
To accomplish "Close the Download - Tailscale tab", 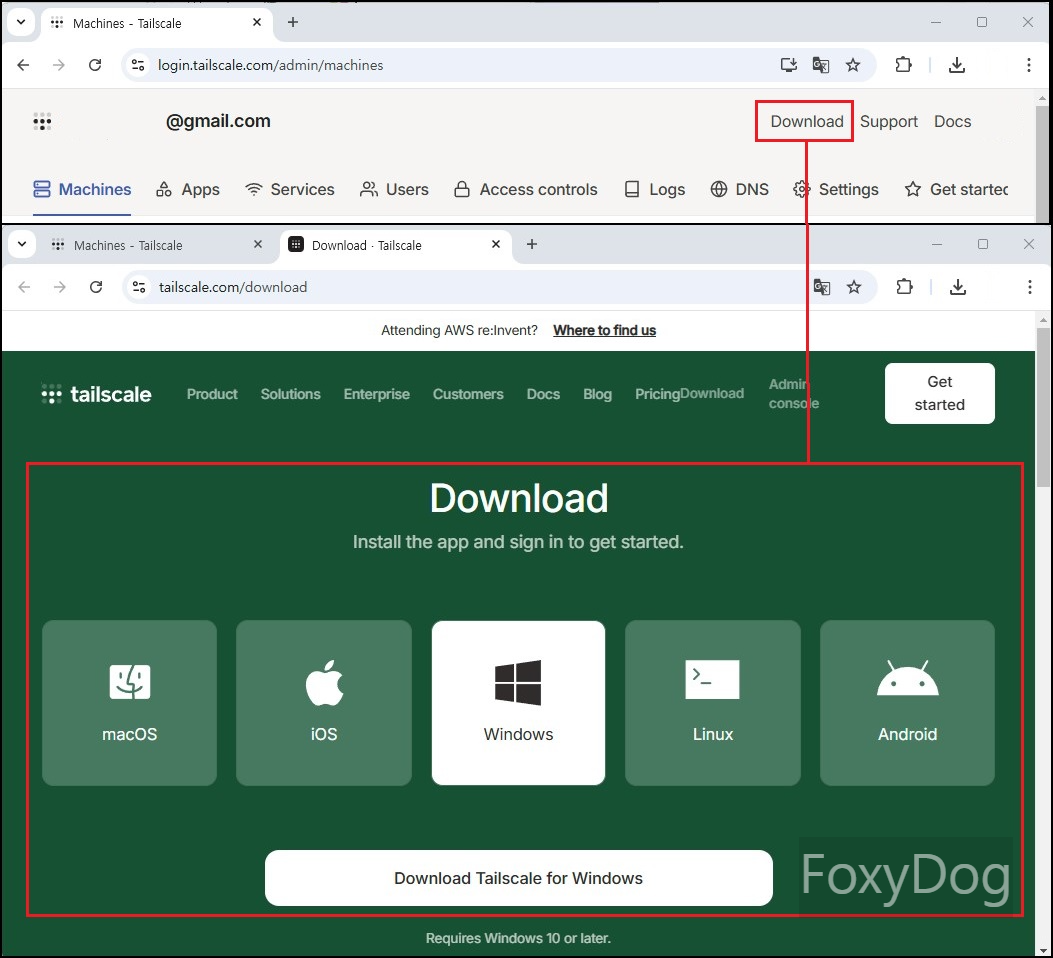I will (x=496, y=244).
